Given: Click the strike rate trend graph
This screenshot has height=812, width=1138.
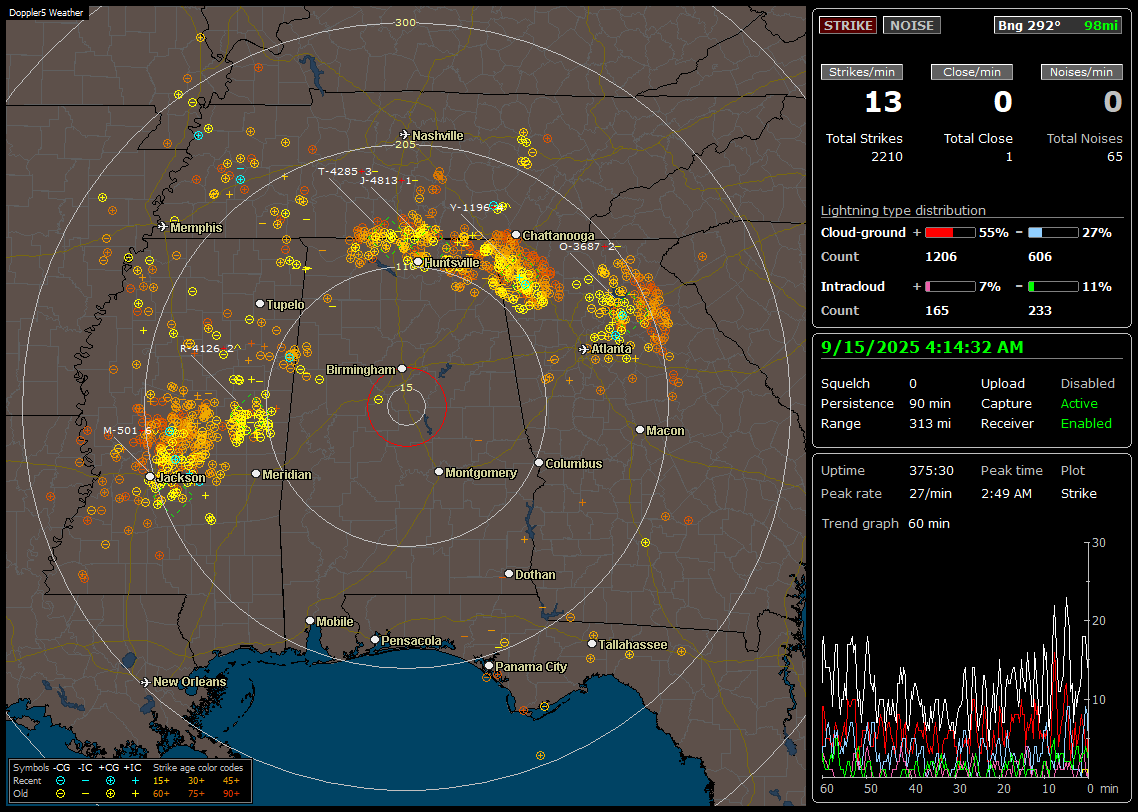Looking at the screenshot, I should (955, 659).
